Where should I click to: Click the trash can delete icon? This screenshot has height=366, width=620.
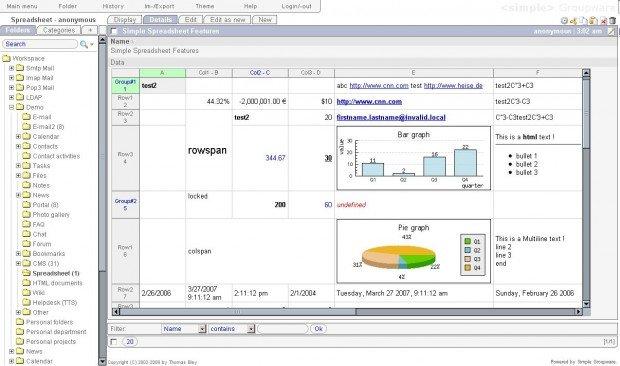click(x=612, y=21)
